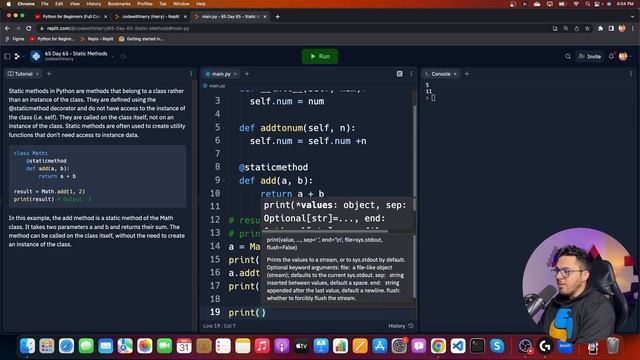This screenshot has height=360, width=640.
Task: Reload the page in Chrome
Action: [29, 28]
